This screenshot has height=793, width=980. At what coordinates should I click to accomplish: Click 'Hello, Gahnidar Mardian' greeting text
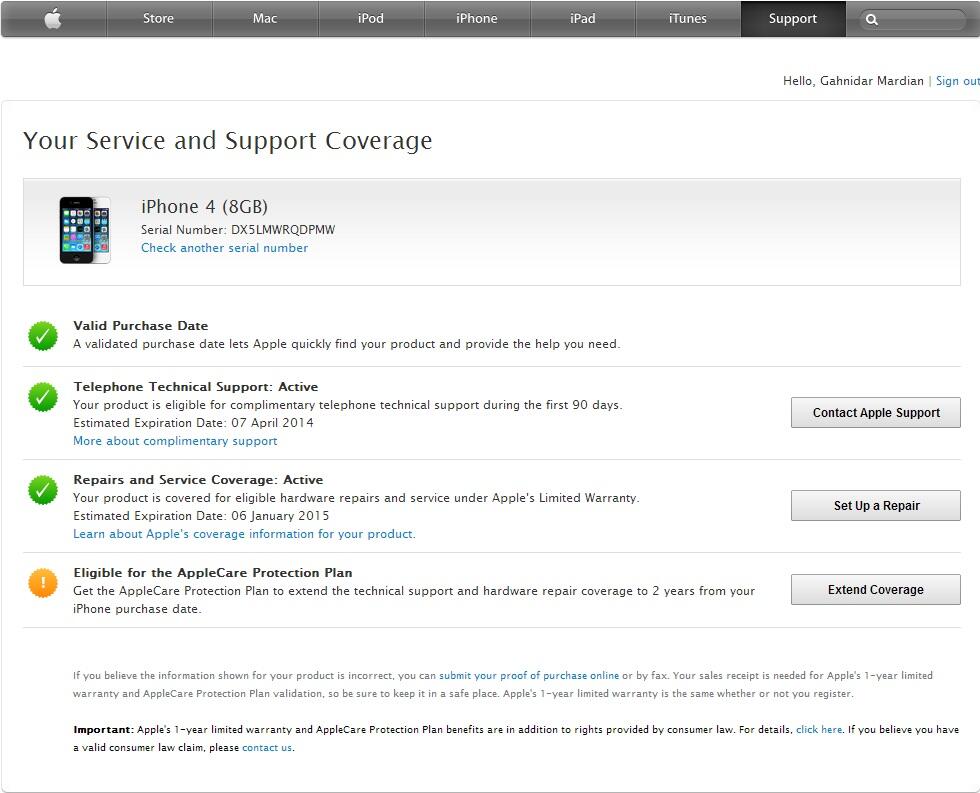coord(853,81)
